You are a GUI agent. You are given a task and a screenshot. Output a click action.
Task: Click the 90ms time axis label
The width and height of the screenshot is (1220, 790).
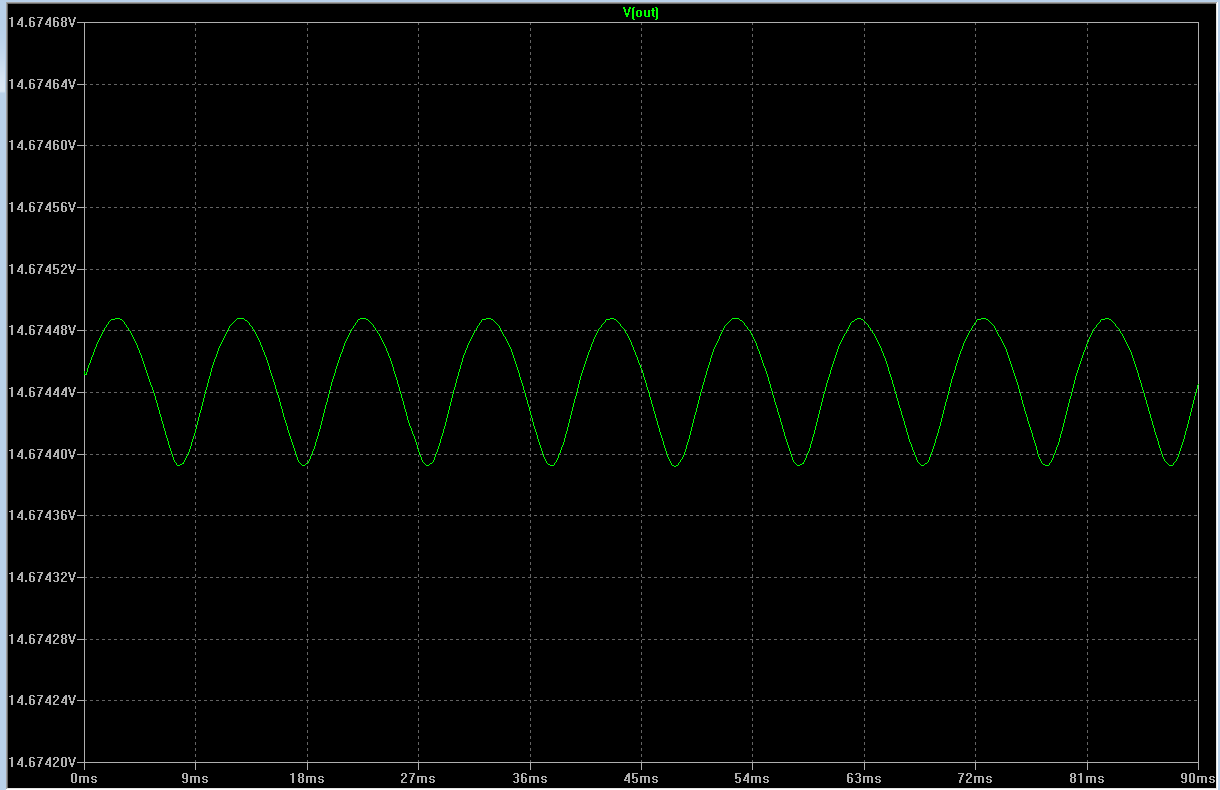click(x=1196, y=778)
